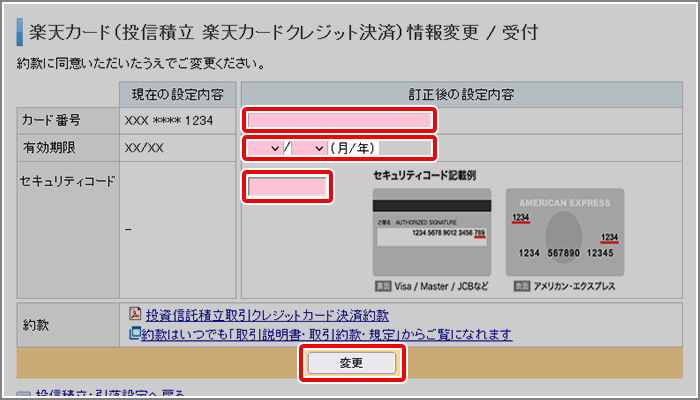The image size is (700, 400).
Task: Click the American Express card sample image
Action: [x=565, y=232]
